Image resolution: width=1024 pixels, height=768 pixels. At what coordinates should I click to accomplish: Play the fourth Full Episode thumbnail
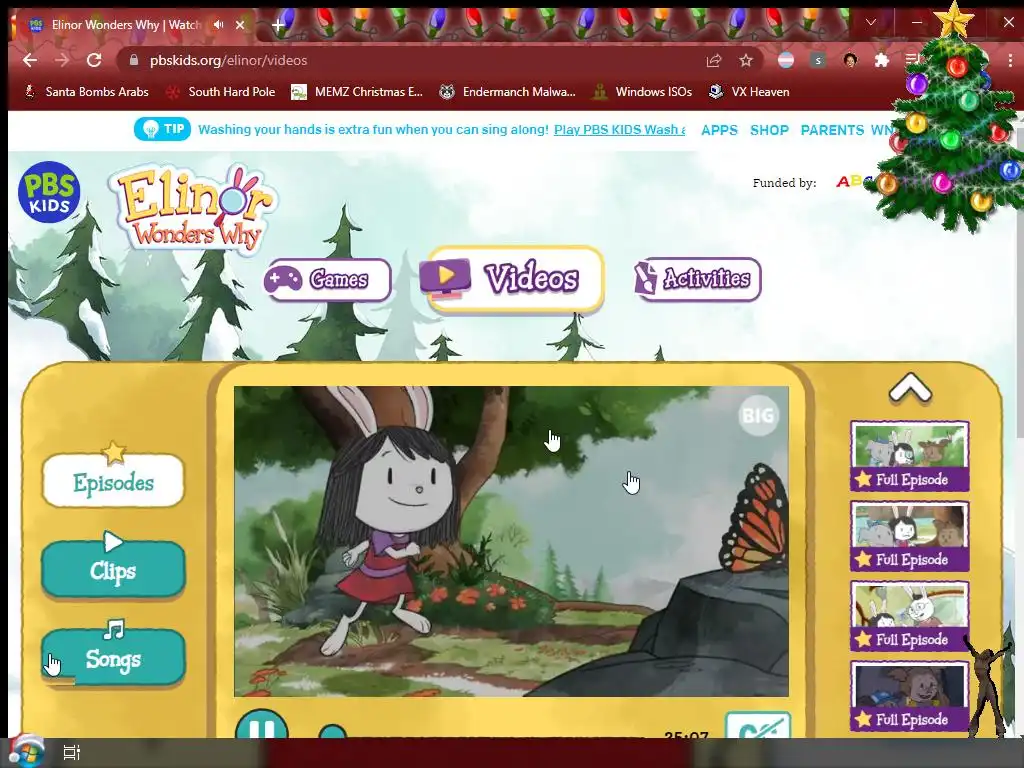[910, 696]
